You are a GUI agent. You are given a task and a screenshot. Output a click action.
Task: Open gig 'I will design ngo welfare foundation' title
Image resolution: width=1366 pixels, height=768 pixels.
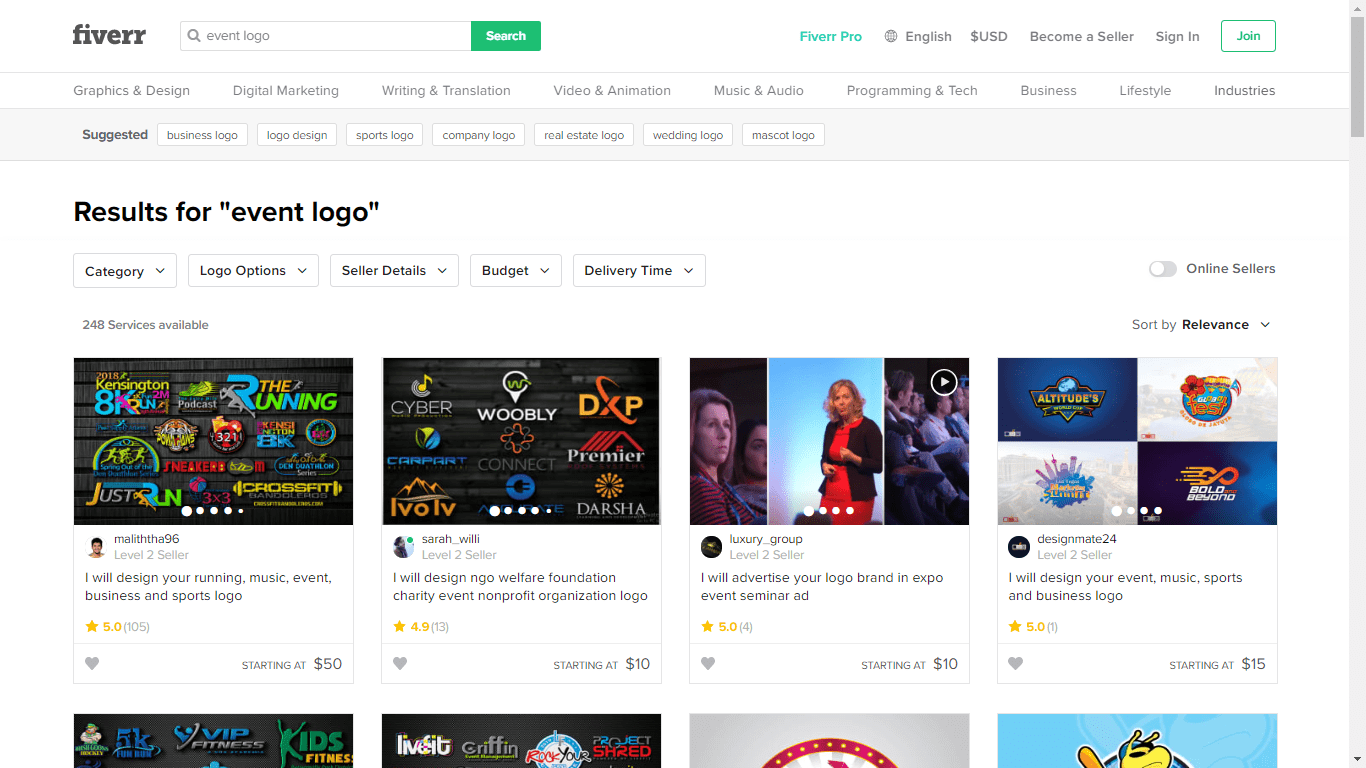click(x=520, y=587)
